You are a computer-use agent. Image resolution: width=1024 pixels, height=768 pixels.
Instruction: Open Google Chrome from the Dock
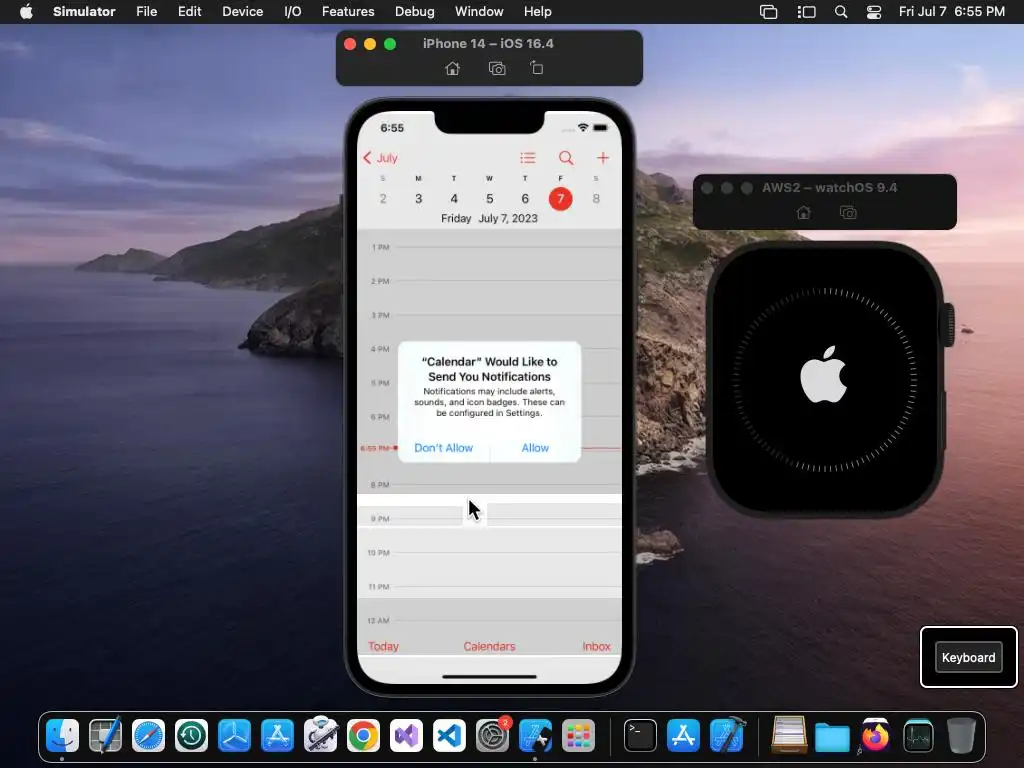pos(363,736)
